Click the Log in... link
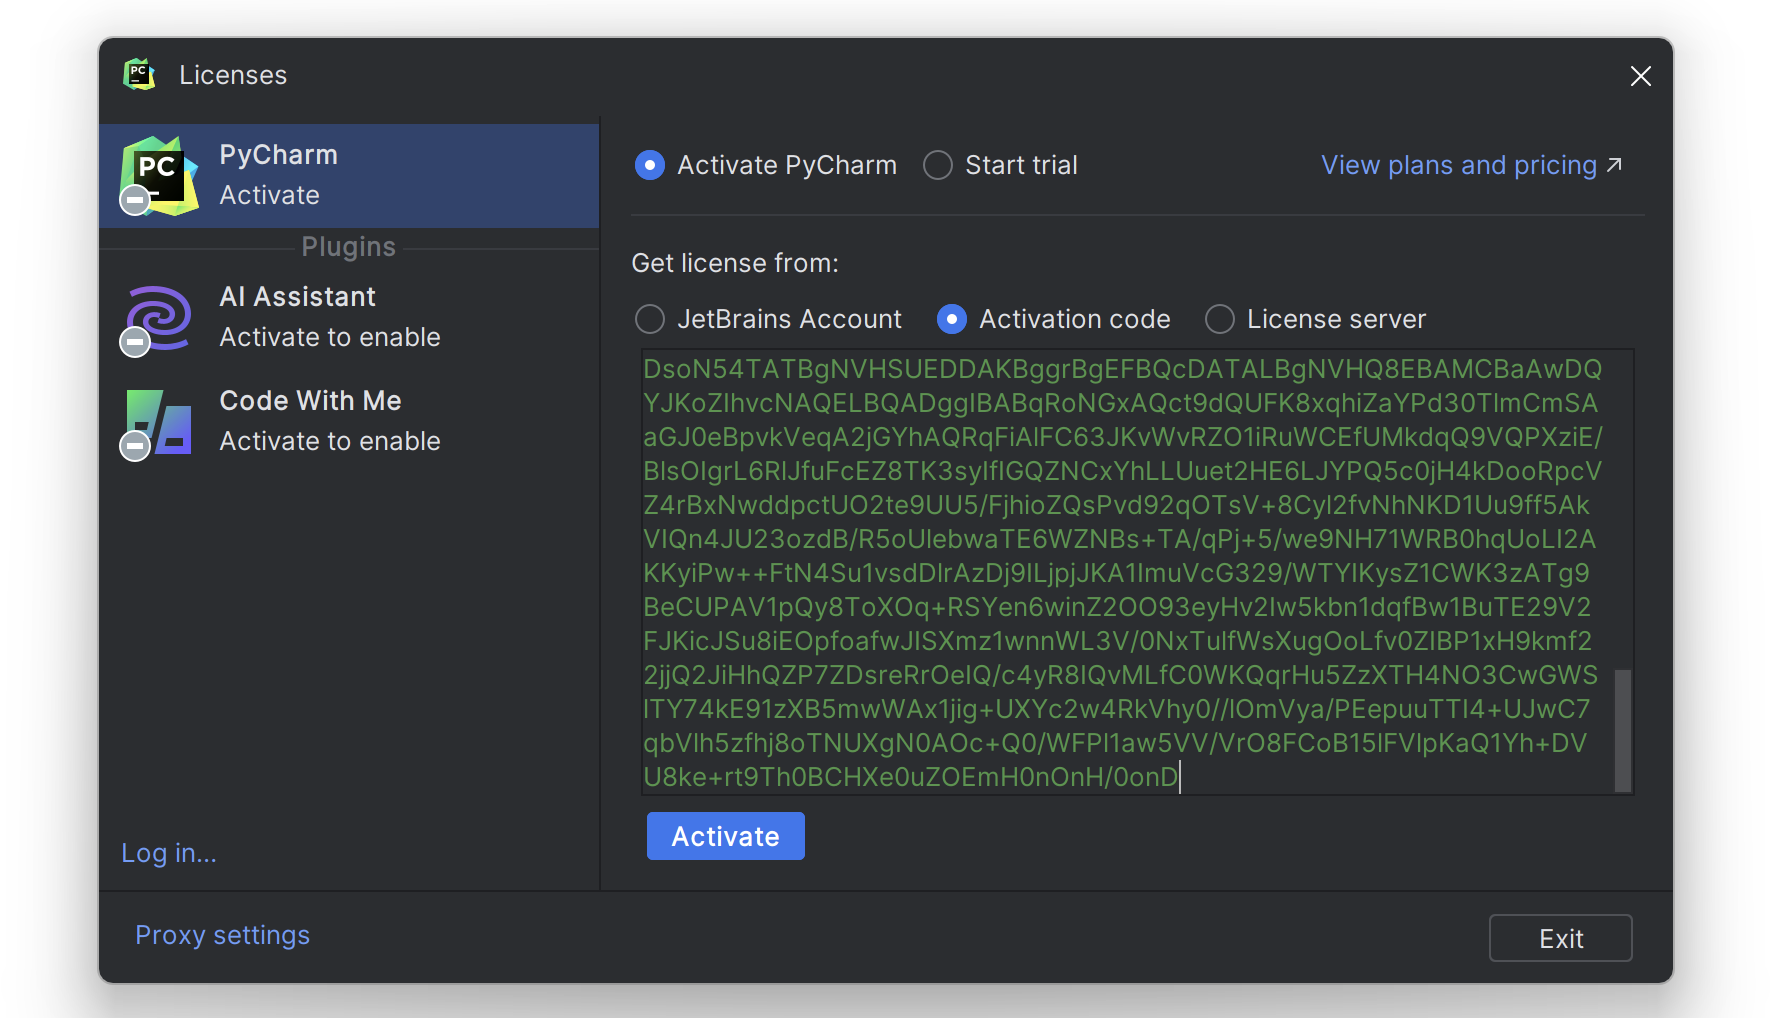The height and width of the screenshot is (1018, 1776). coord(169,853)
